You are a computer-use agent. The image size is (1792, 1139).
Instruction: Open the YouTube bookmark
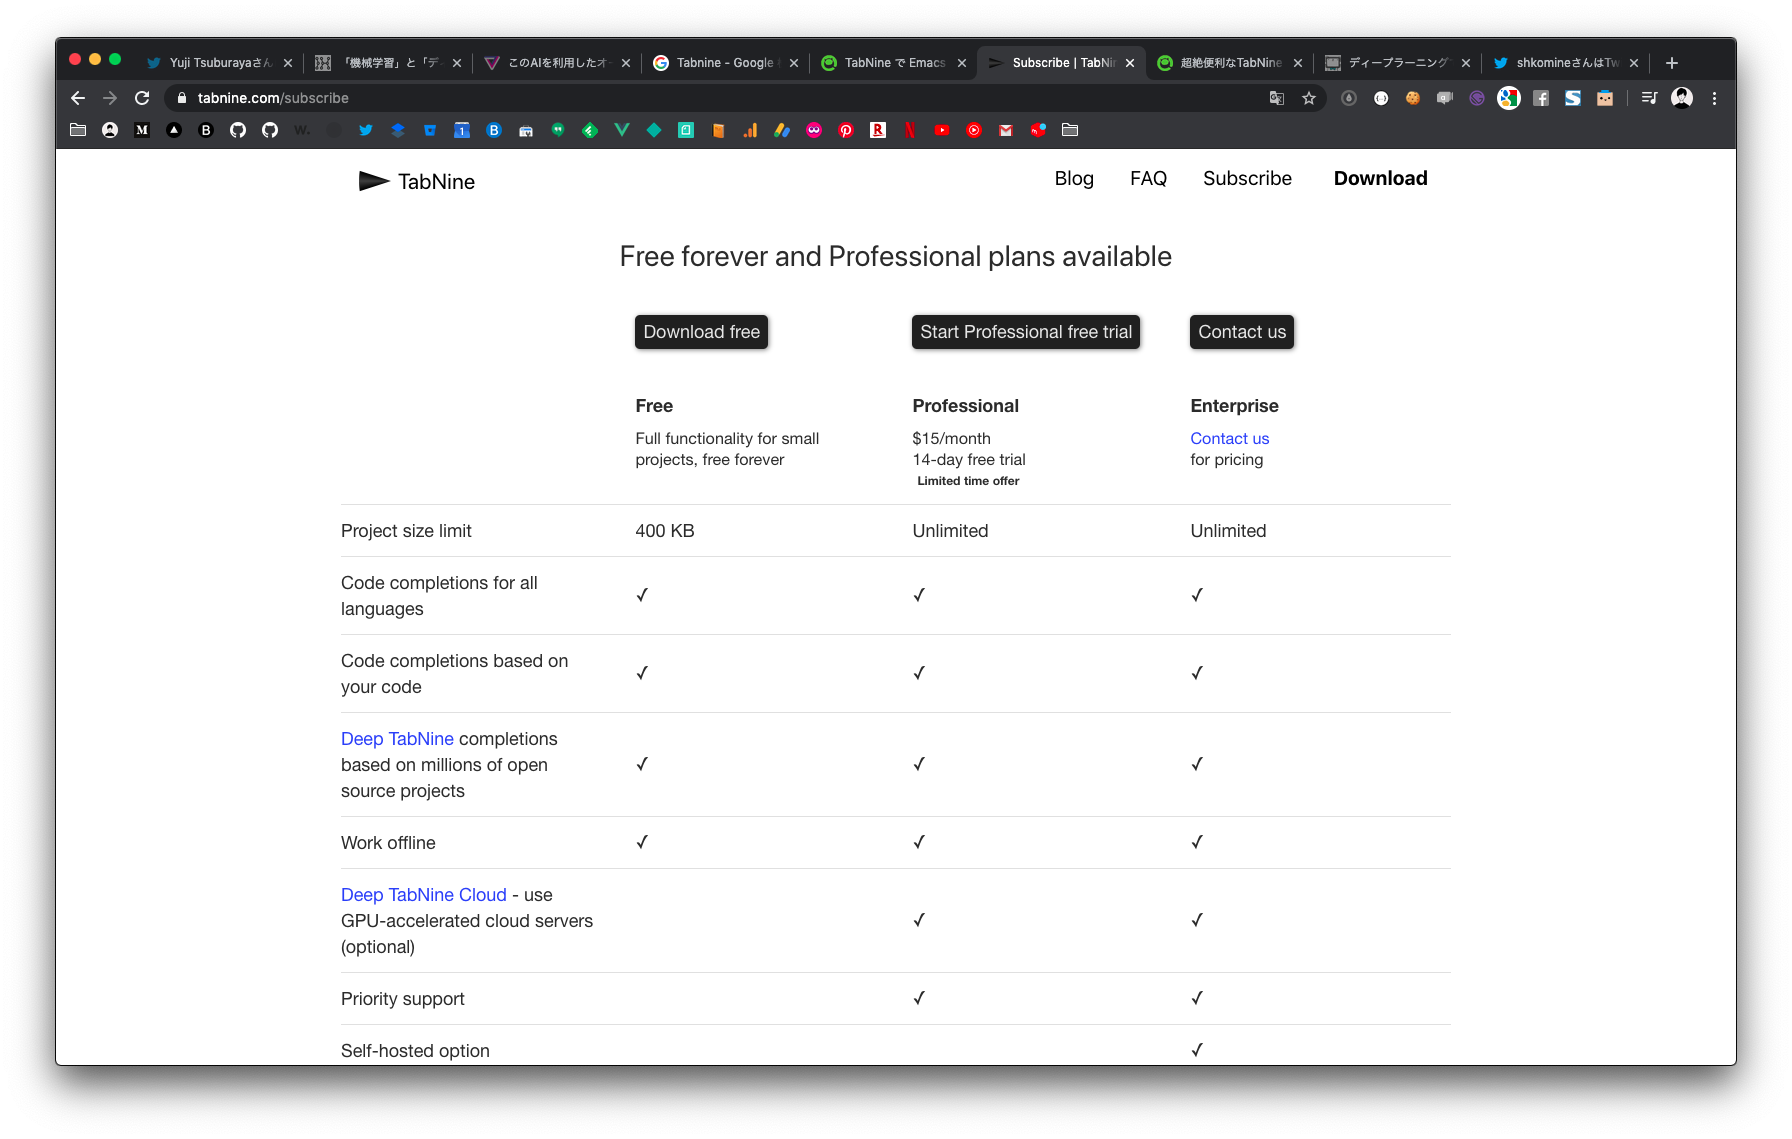(x=942, y=130)
